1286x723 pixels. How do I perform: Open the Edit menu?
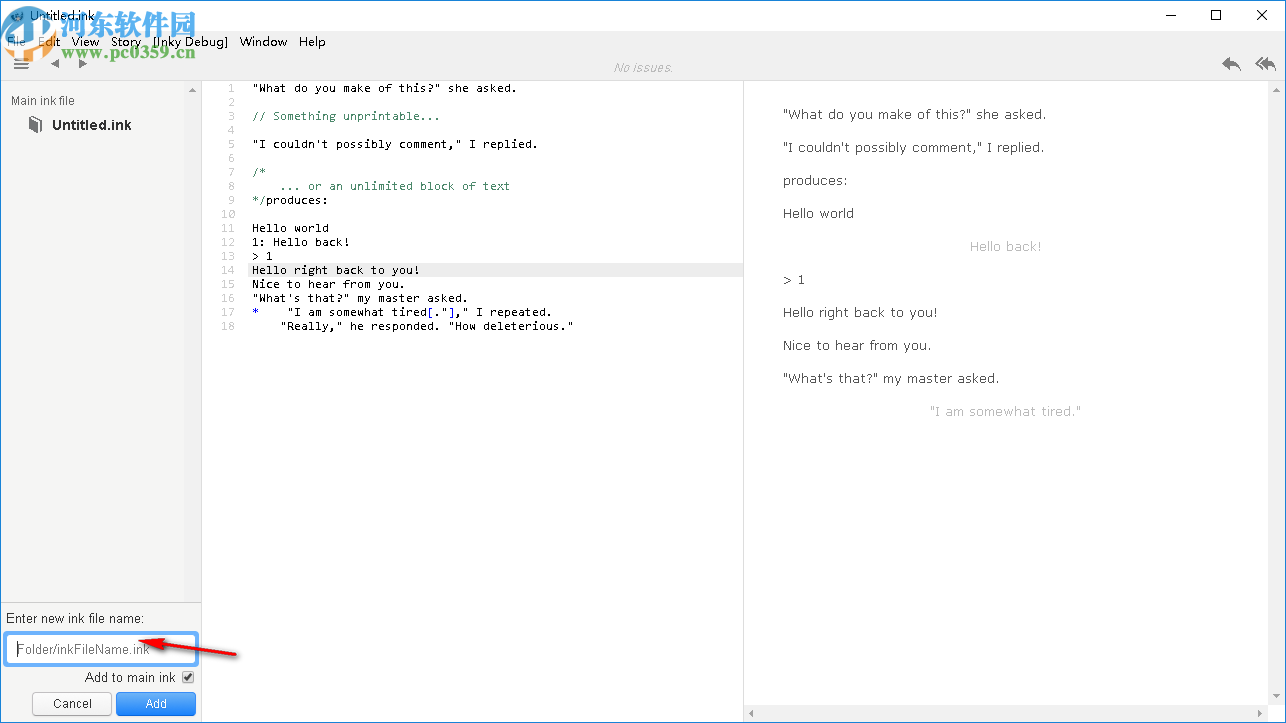tap(49, 42)
